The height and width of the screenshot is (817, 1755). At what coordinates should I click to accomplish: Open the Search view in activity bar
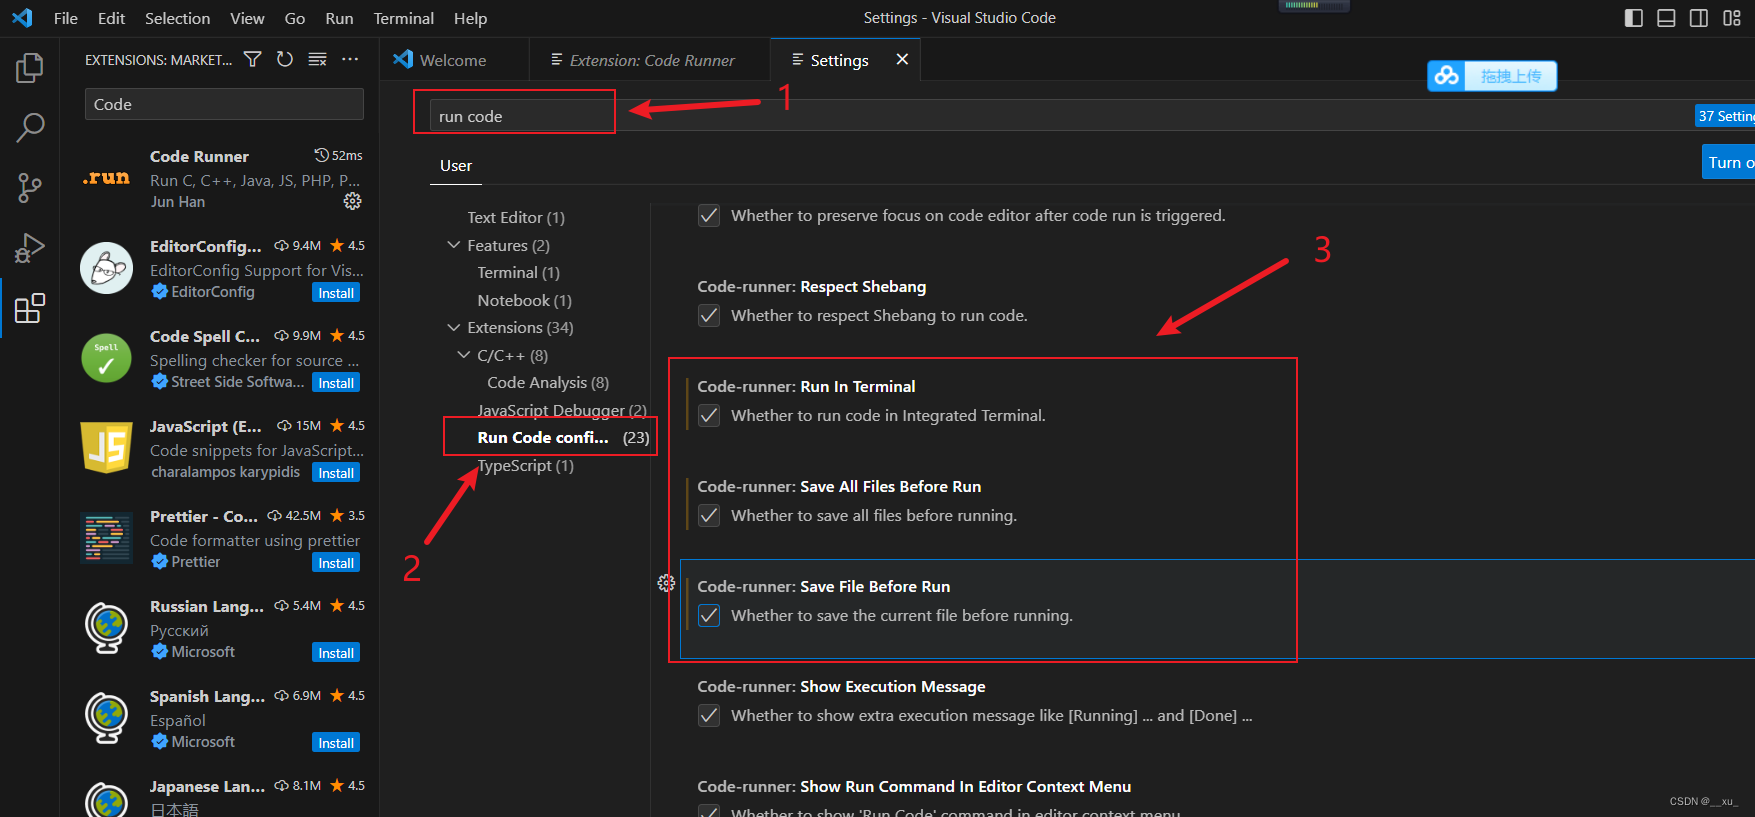tap(30, 127)
